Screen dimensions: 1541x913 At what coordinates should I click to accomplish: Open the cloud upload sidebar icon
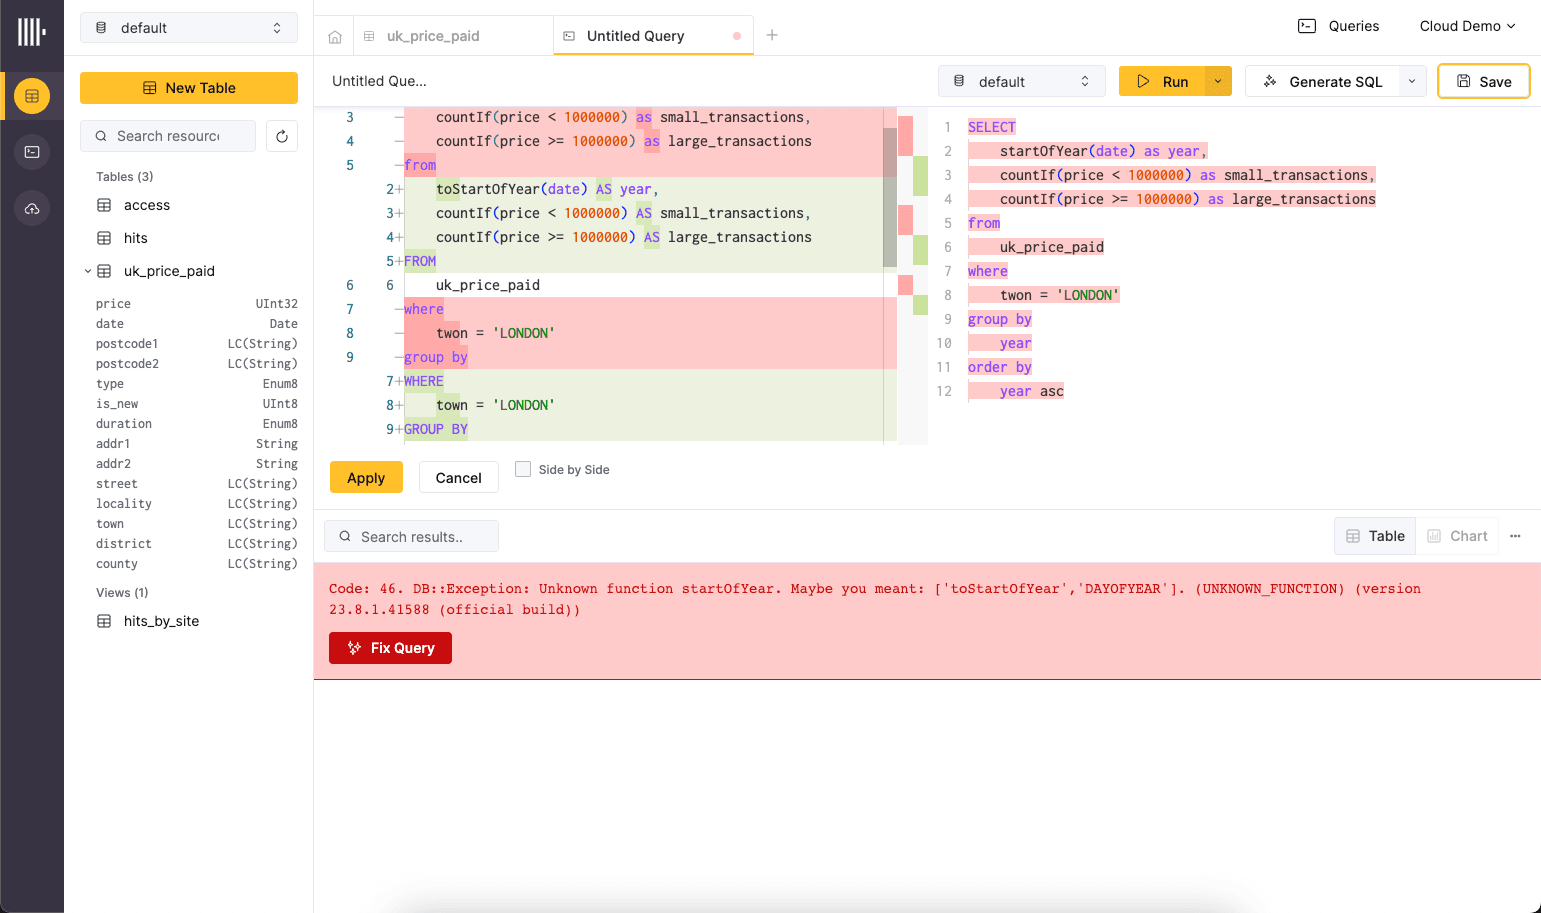tap(32, 208)
